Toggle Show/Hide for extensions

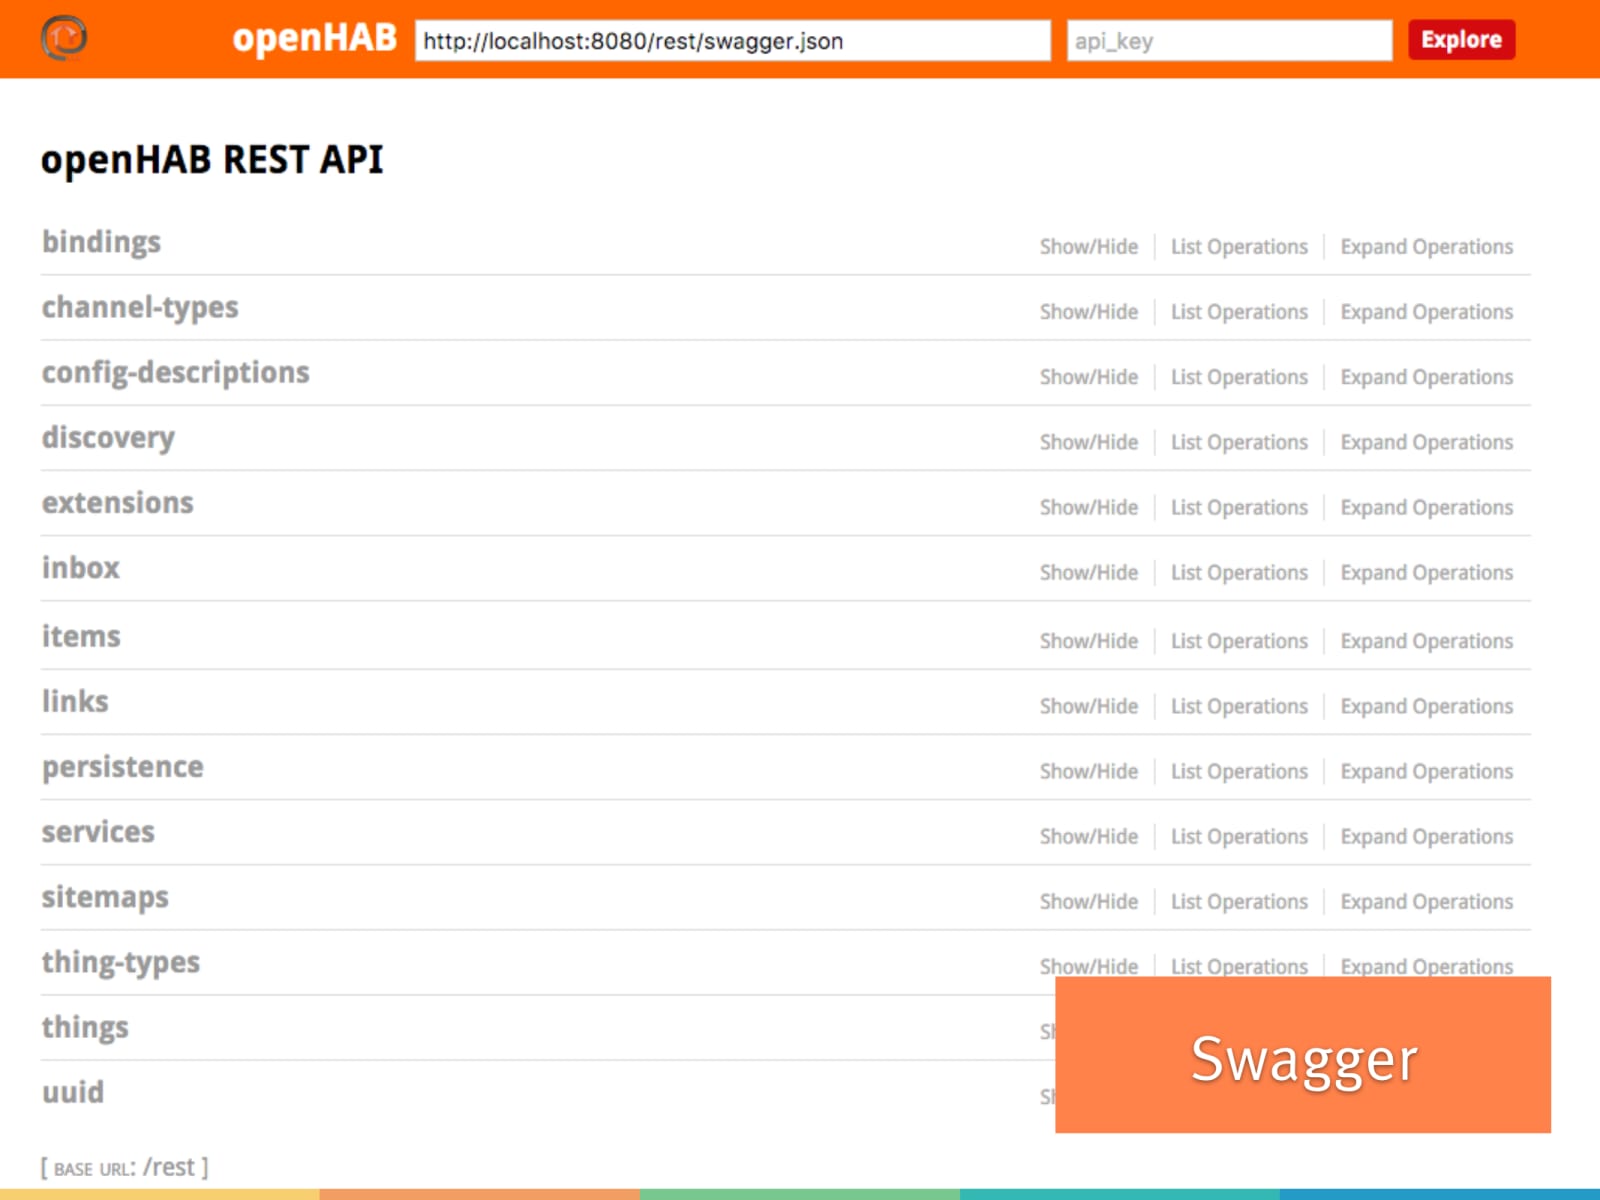tap(1089, 508)
